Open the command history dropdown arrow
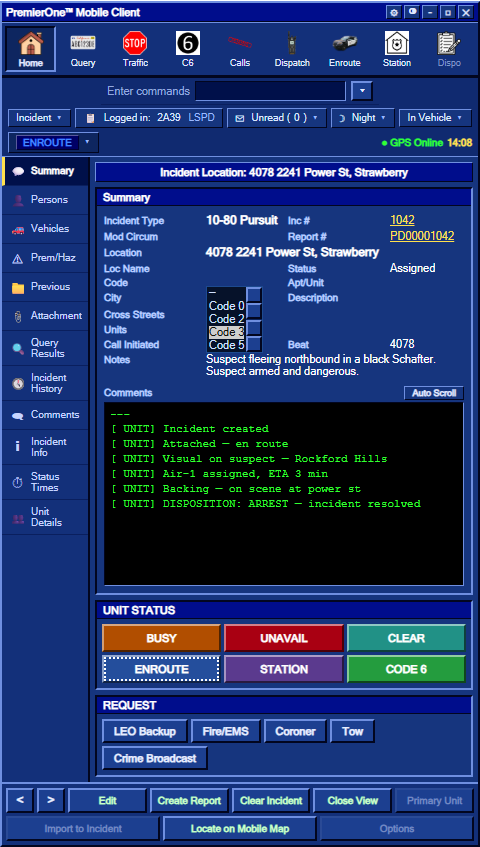Viewport: 480px width, 847px height. [x=362, y=91]
